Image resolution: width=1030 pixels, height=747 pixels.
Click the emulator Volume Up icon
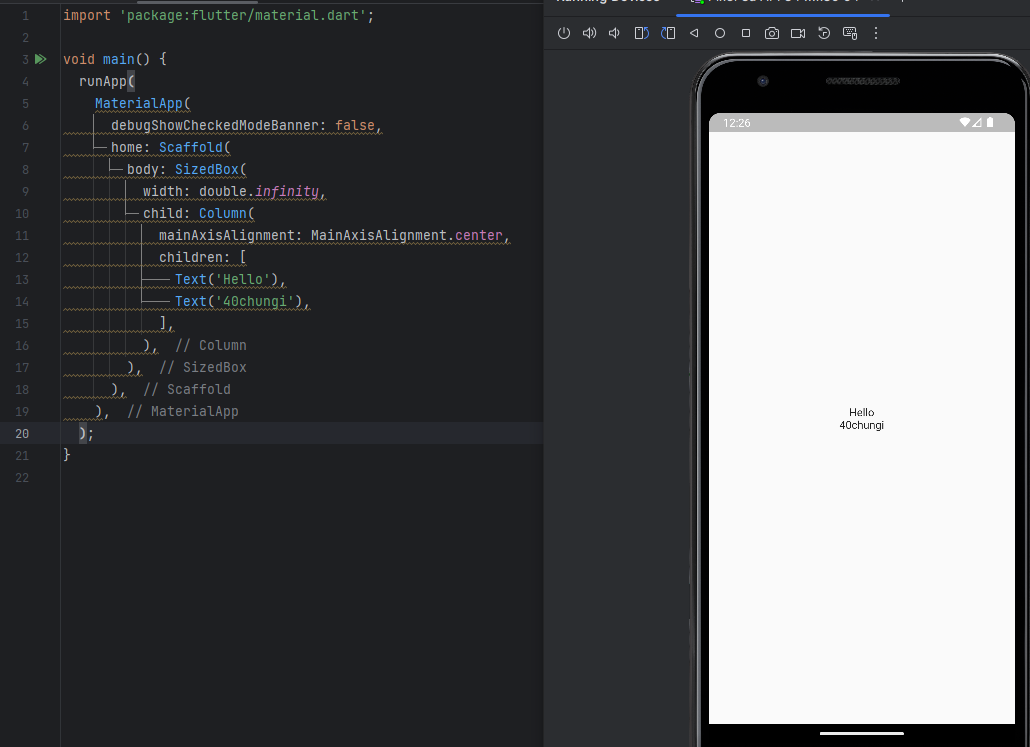(x=589, y=33)
